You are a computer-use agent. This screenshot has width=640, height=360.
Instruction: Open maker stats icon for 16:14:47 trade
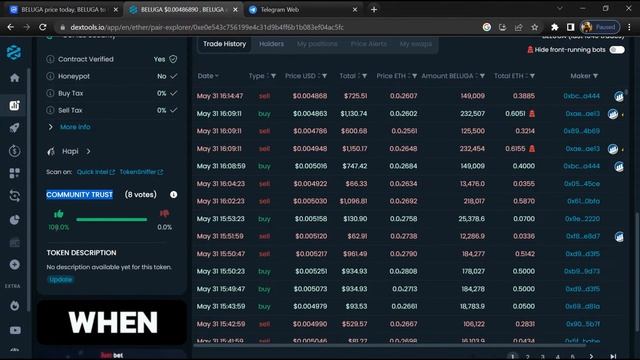coord(619,96)
